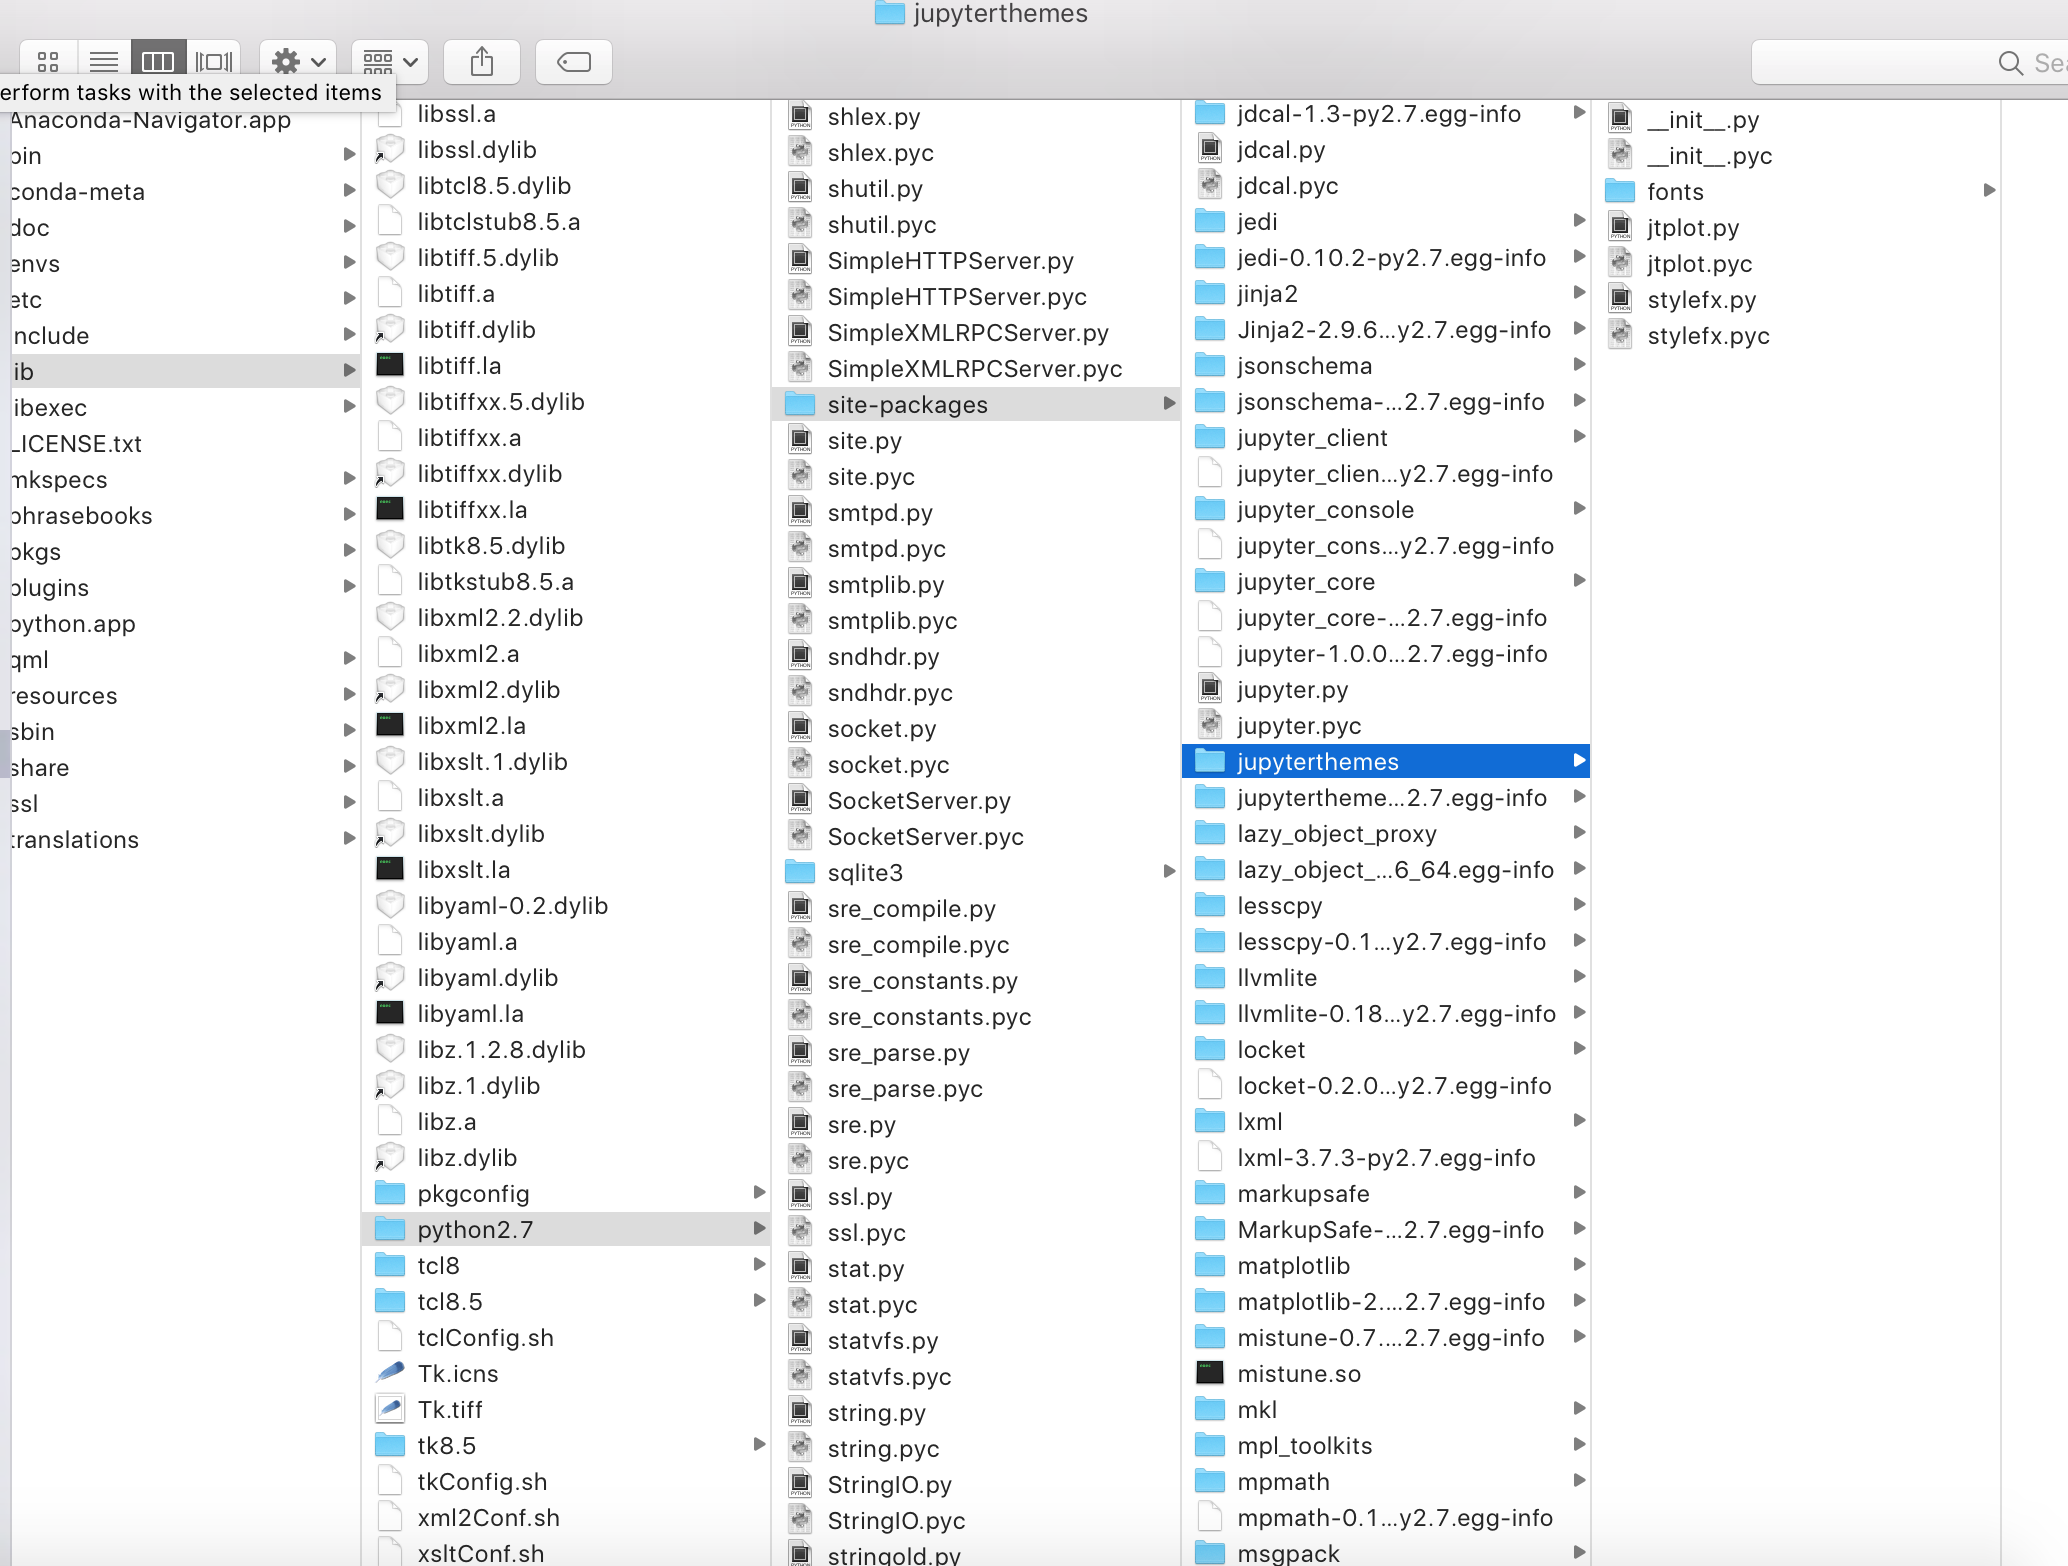Expand the site-packages folder arrow

[x=1169, y=404]
